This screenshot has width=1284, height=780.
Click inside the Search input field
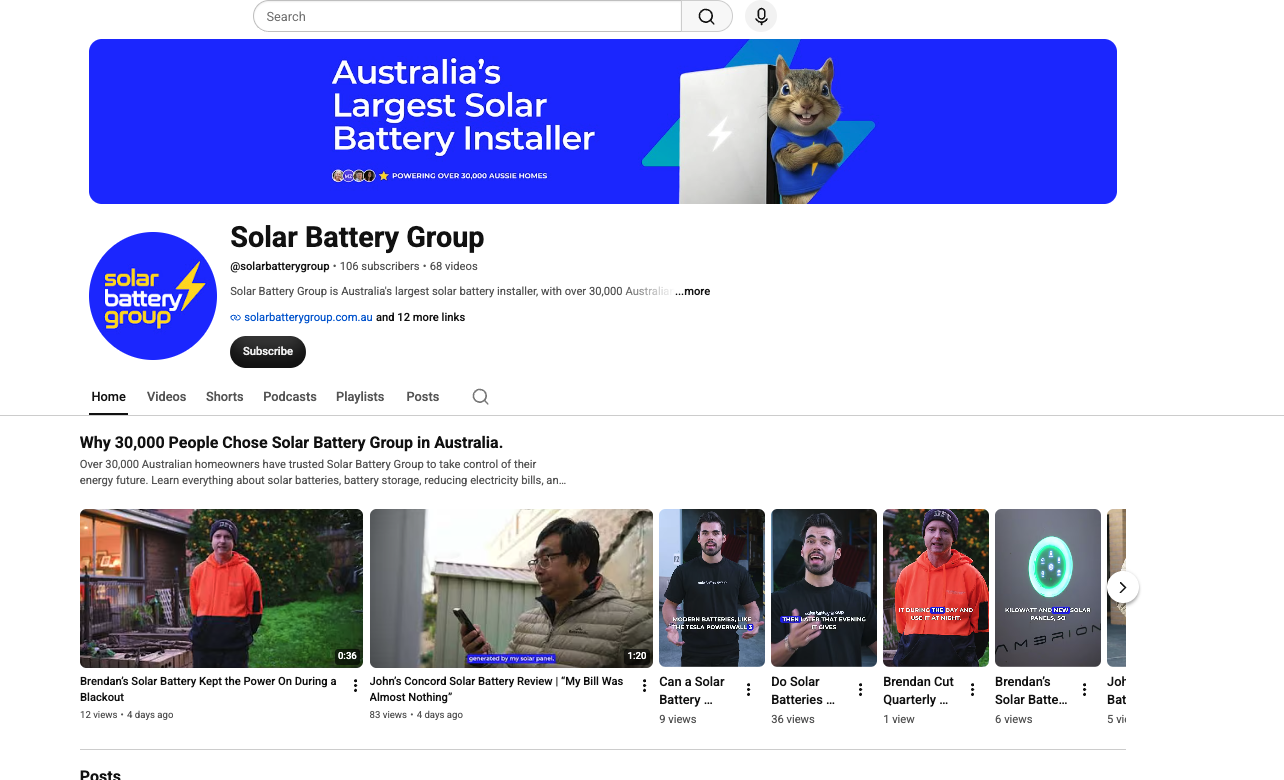[x=468, y=16]
